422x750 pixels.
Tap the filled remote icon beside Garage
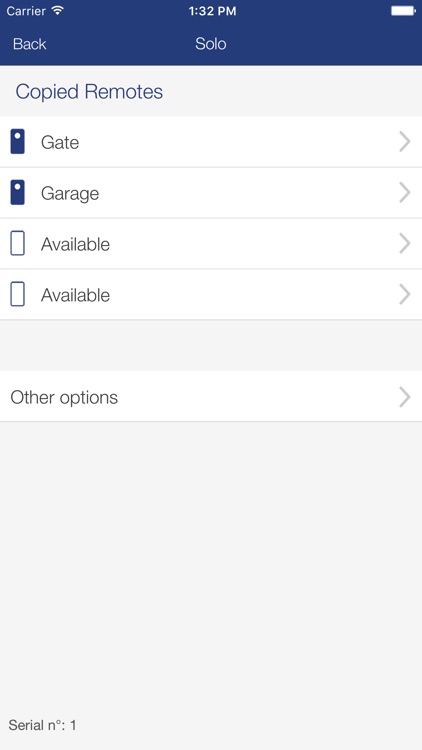click(x=18, y=192)
